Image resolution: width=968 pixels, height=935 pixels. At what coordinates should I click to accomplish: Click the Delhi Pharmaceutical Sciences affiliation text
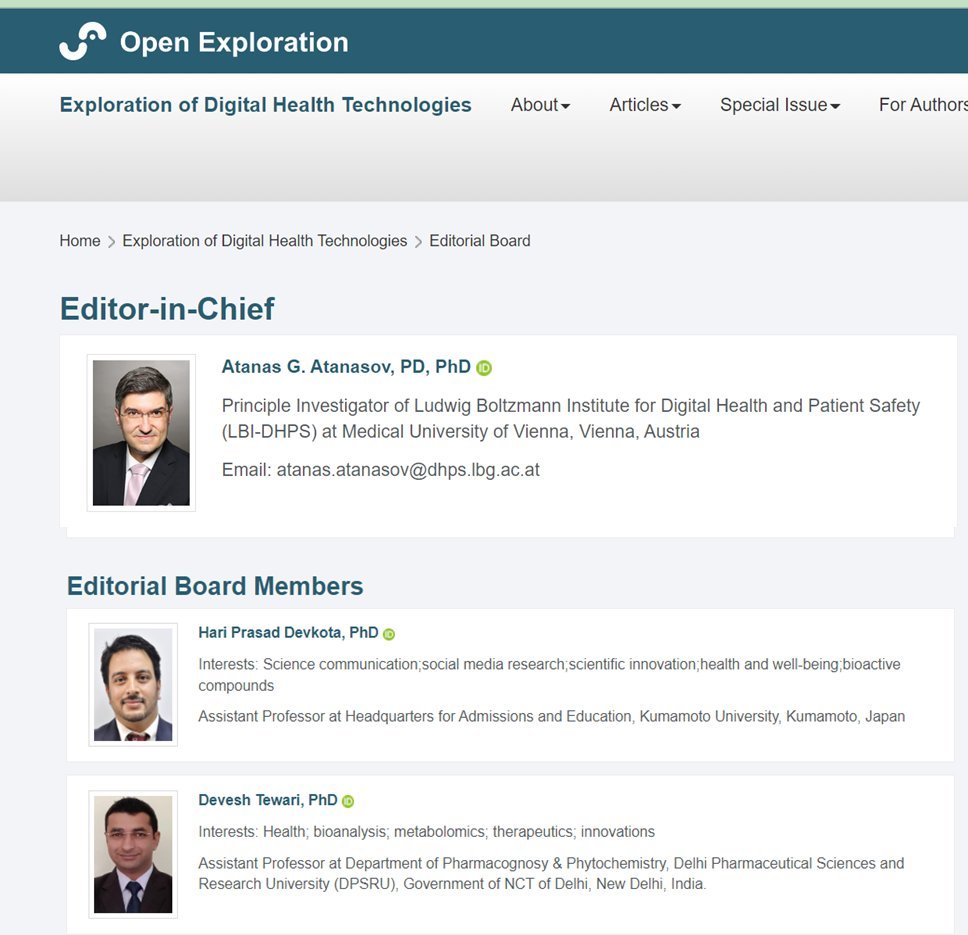click(x=551, y=873)
